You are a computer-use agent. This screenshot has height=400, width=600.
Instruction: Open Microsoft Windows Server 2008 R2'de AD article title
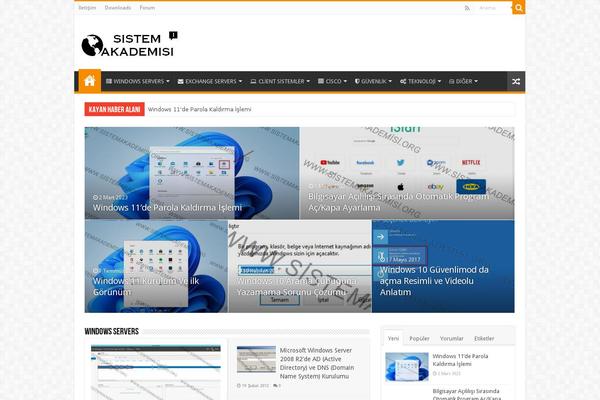[317, 363]
